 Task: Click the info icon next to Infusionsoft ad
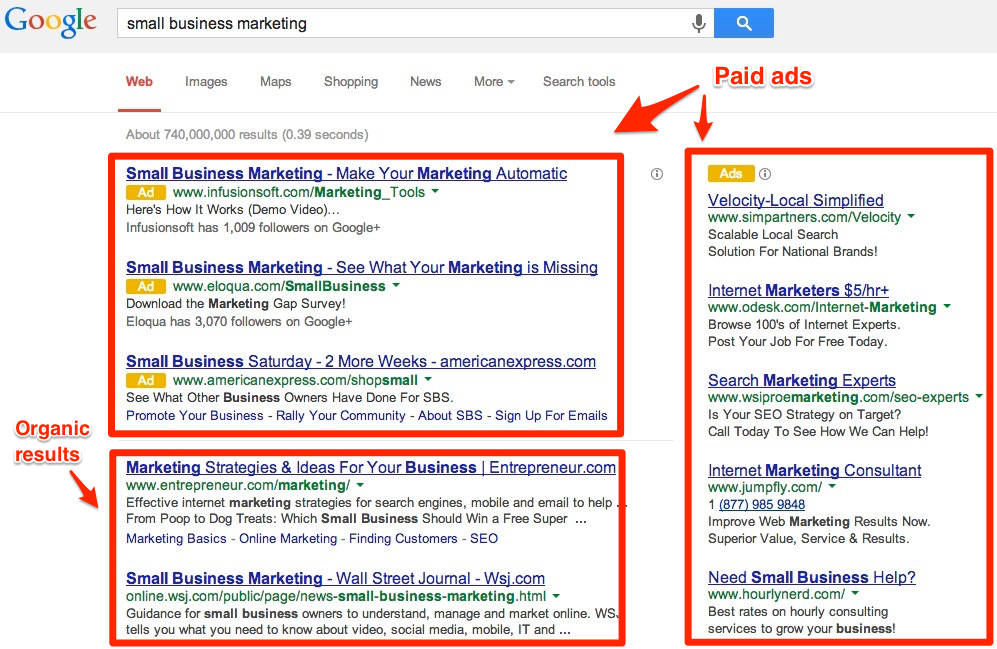click(657, 174)
